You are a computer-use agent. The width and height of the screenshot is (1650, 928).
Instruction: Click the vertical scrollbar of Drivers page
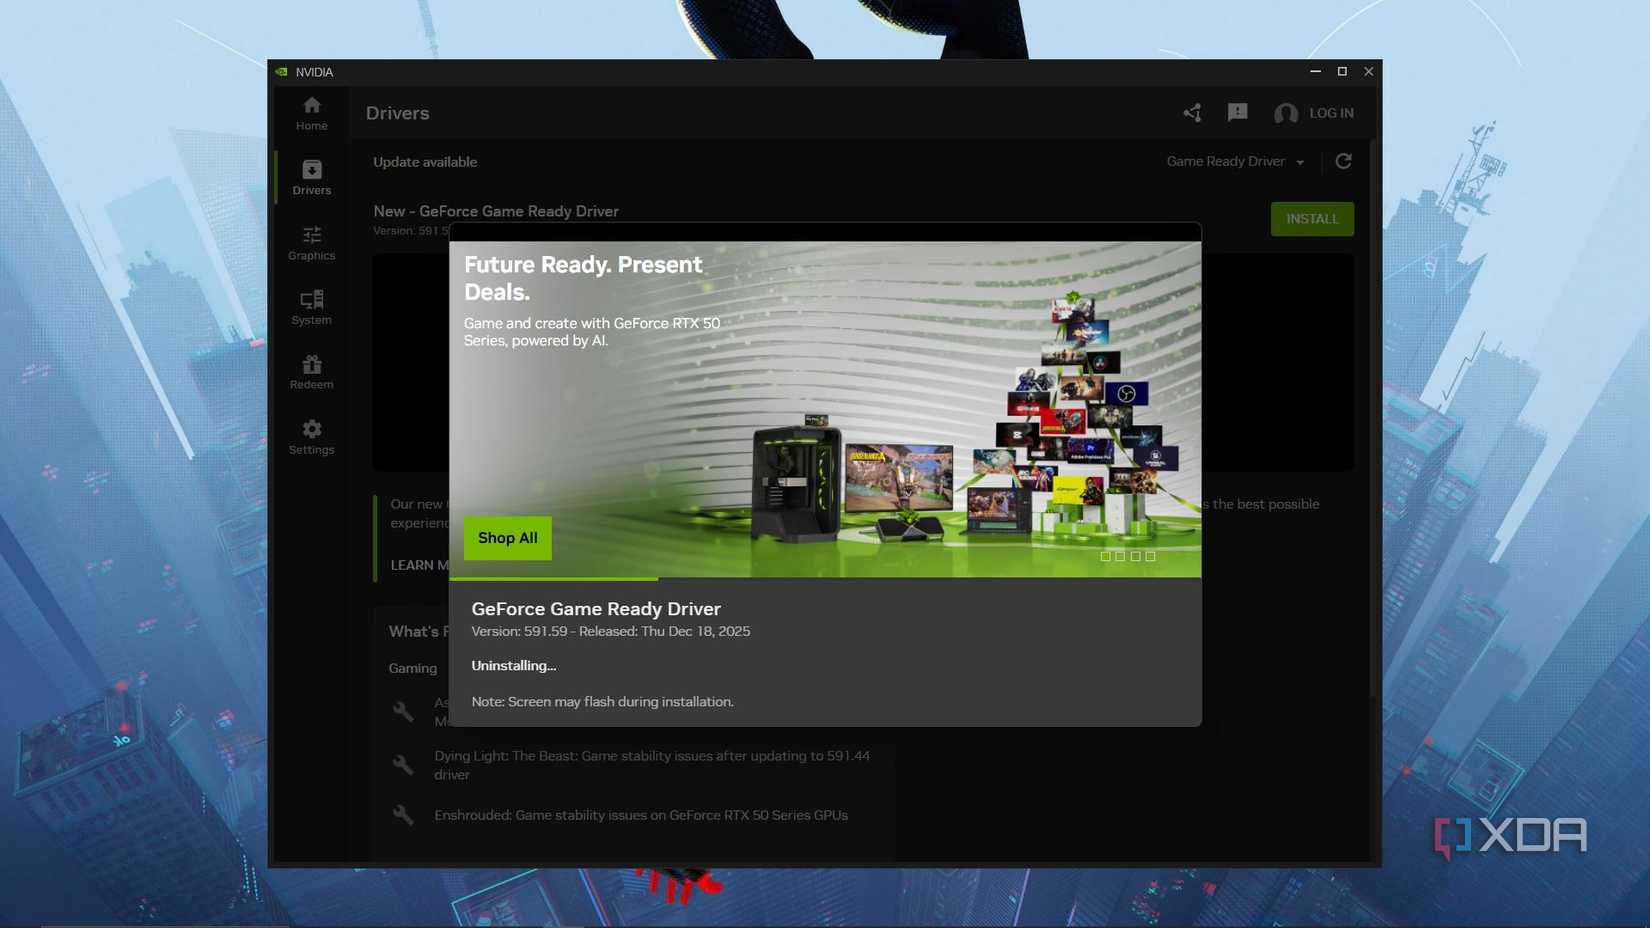(1374, 420)
